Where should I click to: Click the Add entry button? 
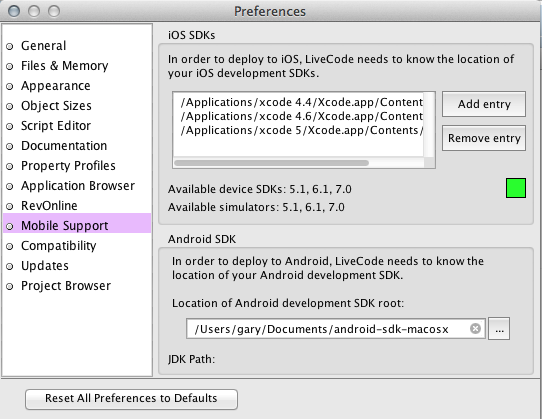tap(484, 104)
